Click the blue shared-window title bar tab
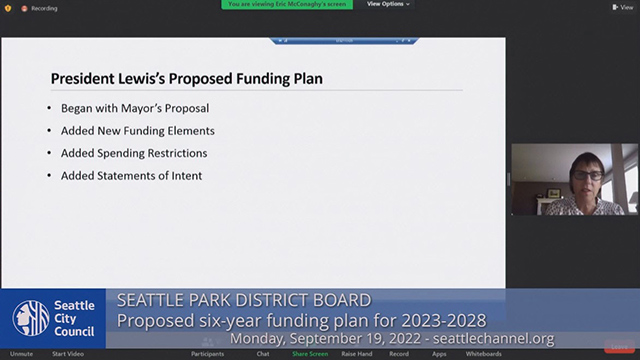This screenshot has height=360, width=640. tap(344, 41)
